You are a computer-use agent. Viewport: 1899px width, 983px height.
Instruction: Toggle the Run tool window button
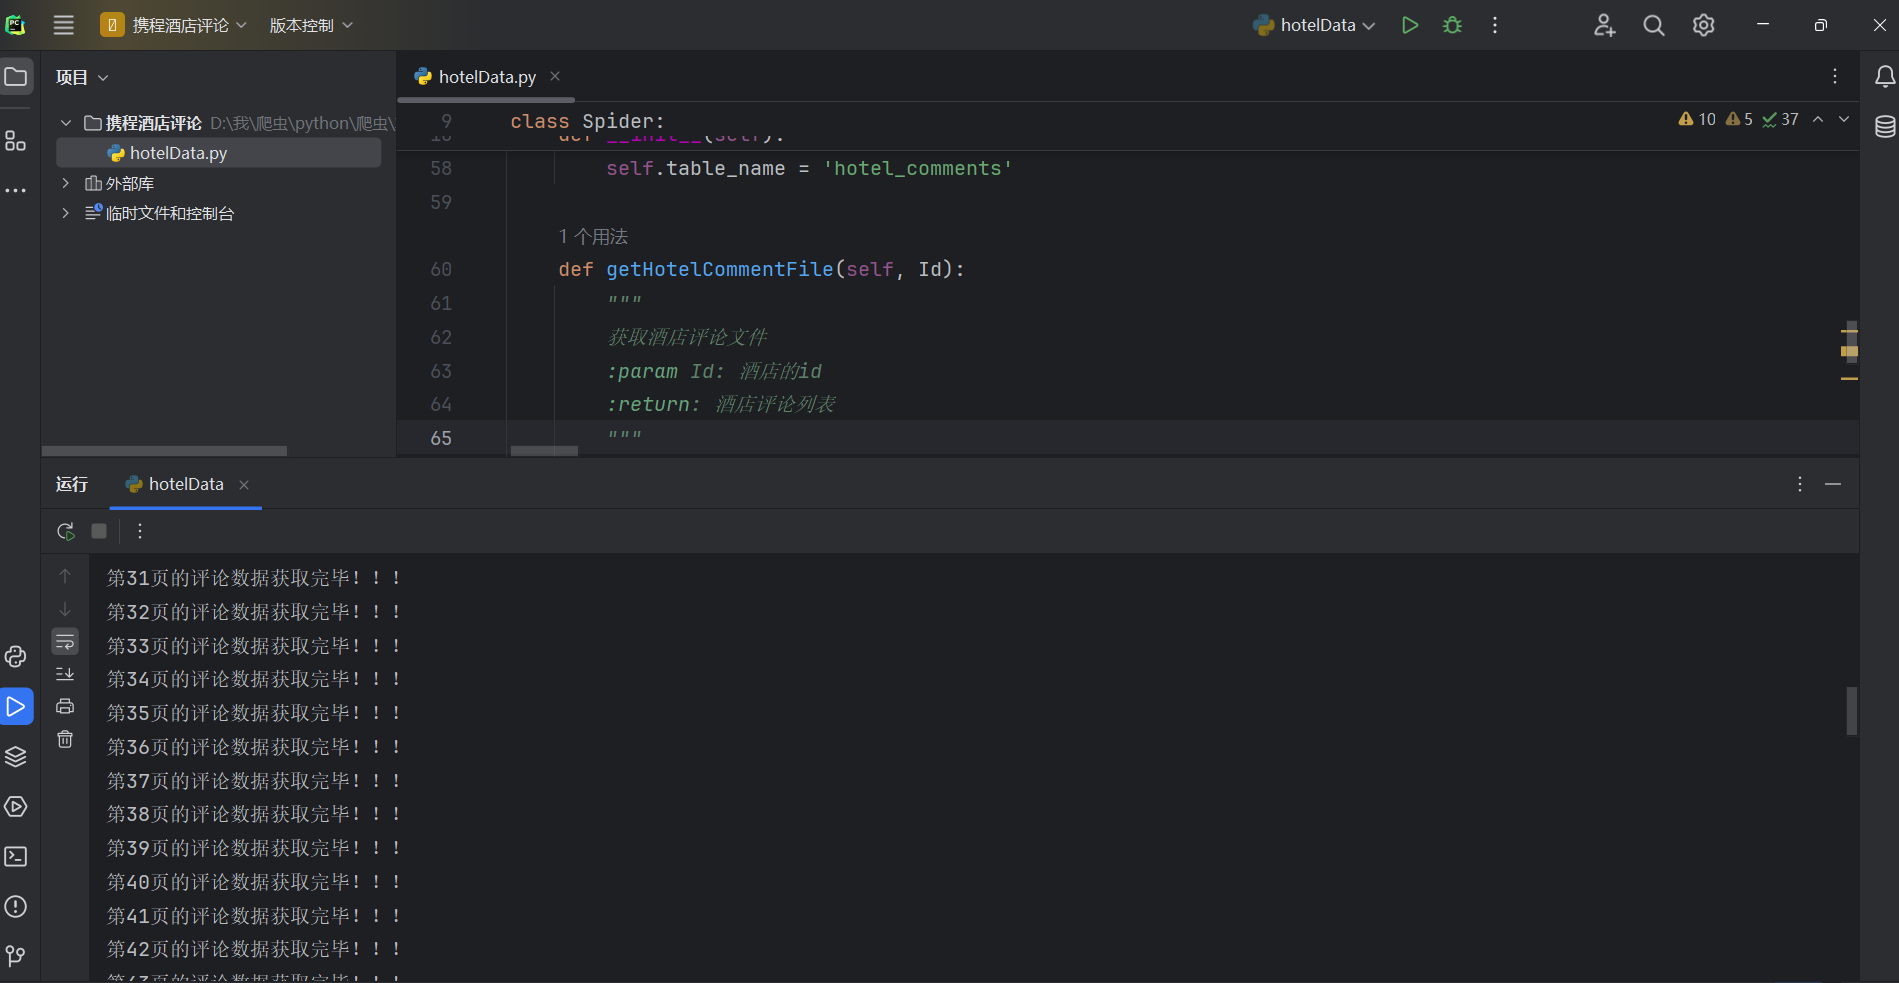coord(16,706)
